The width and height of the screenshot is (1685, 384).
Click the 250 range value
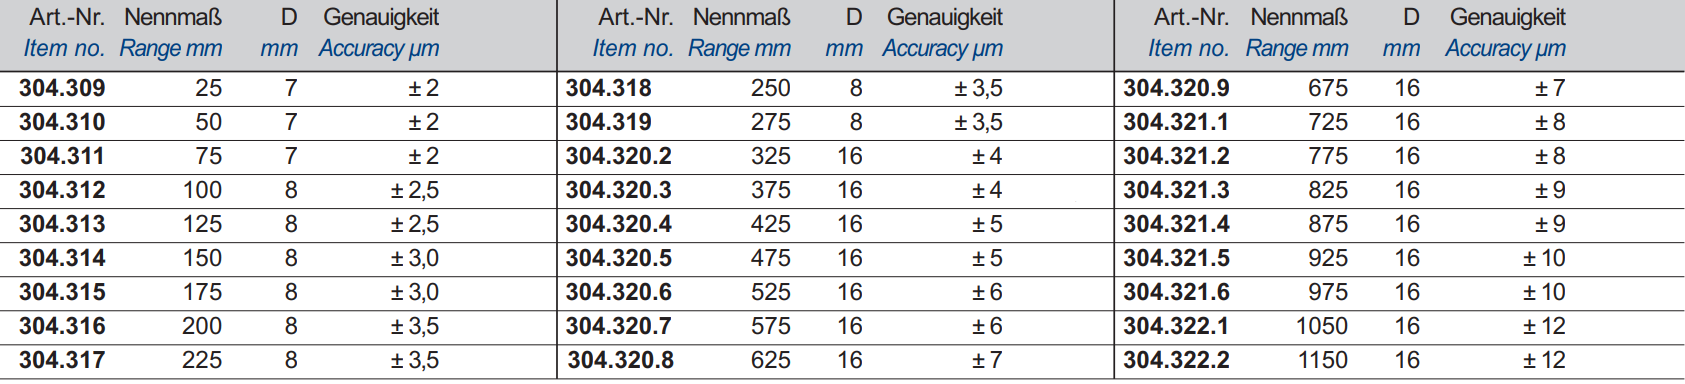point(770,88)
